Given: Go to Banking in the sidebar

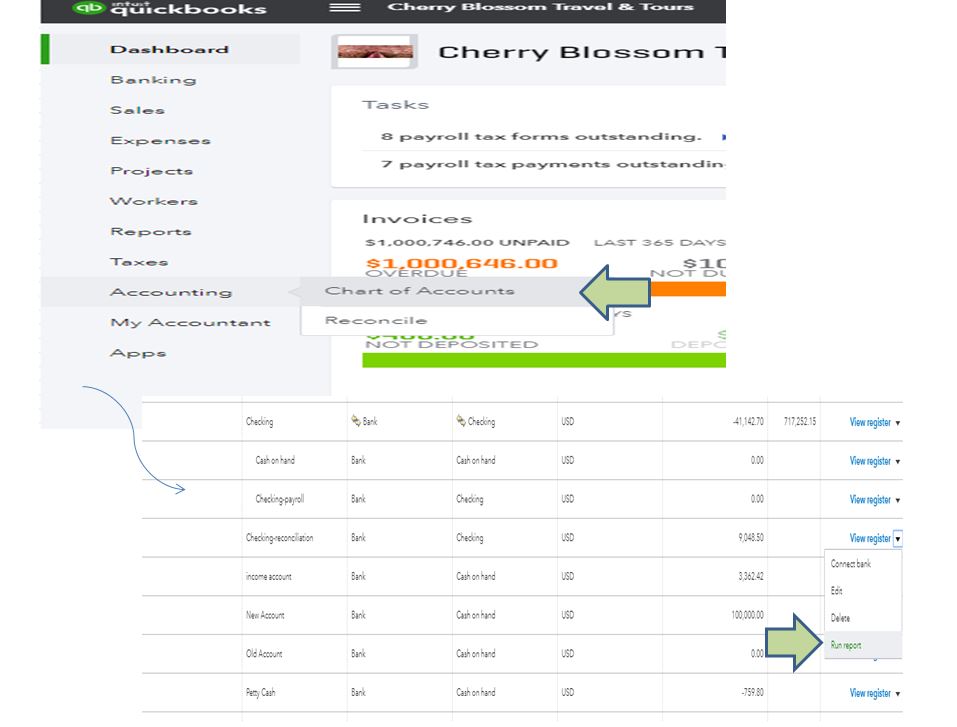Looking at the screenshot, I should click(153, 80).
